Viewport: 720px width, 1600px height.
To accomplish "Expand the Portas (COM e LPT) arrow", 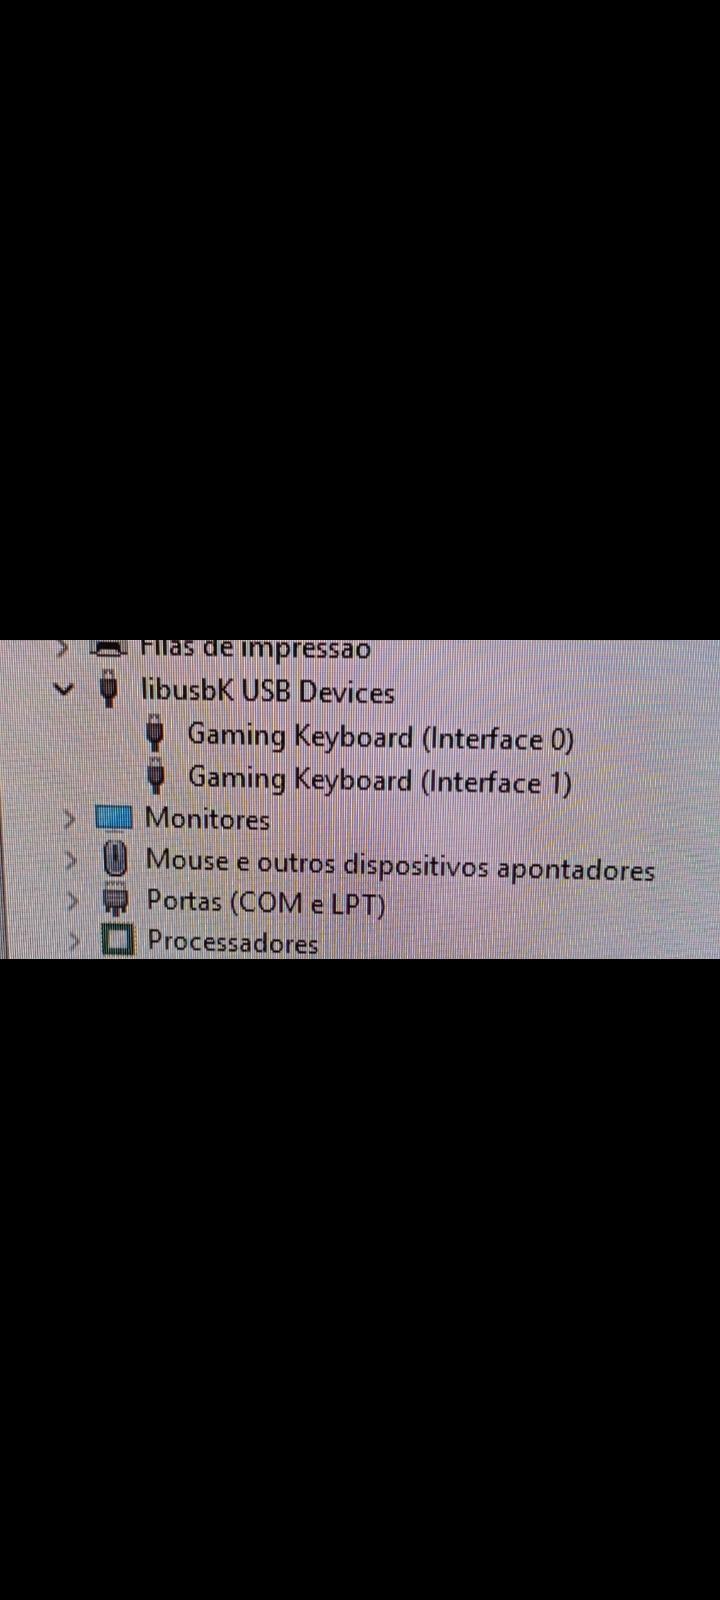I will click(72, 901).
